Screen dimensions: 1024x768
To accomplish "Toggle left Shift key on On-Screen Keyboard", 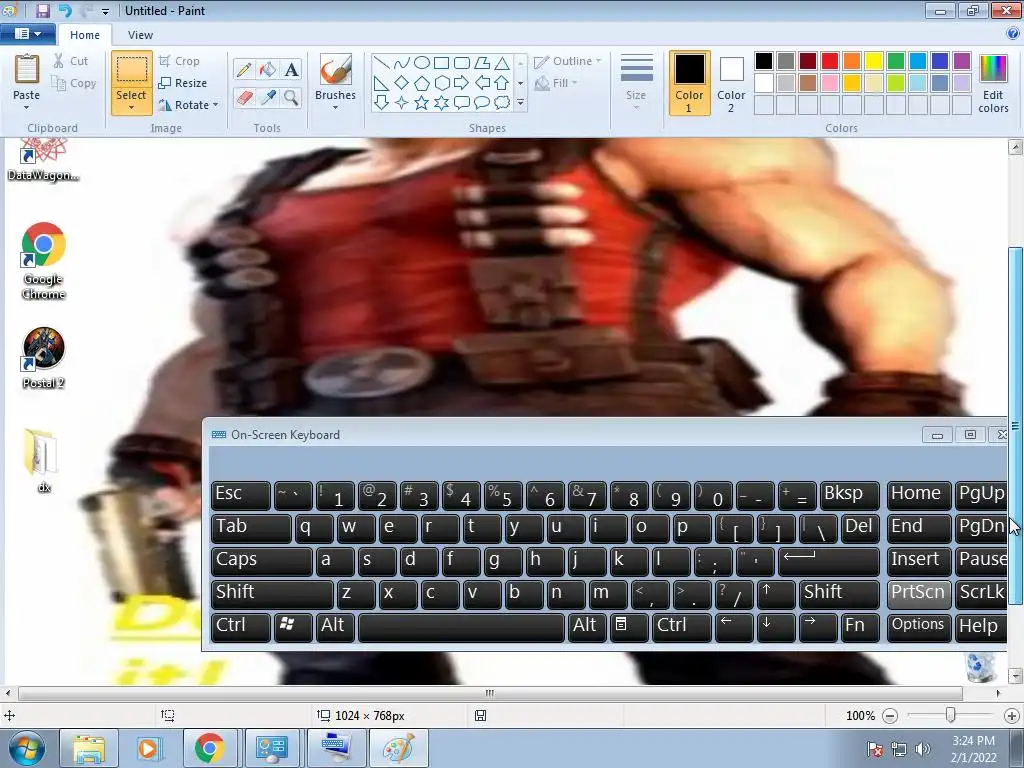I will (x=272, y=594).
